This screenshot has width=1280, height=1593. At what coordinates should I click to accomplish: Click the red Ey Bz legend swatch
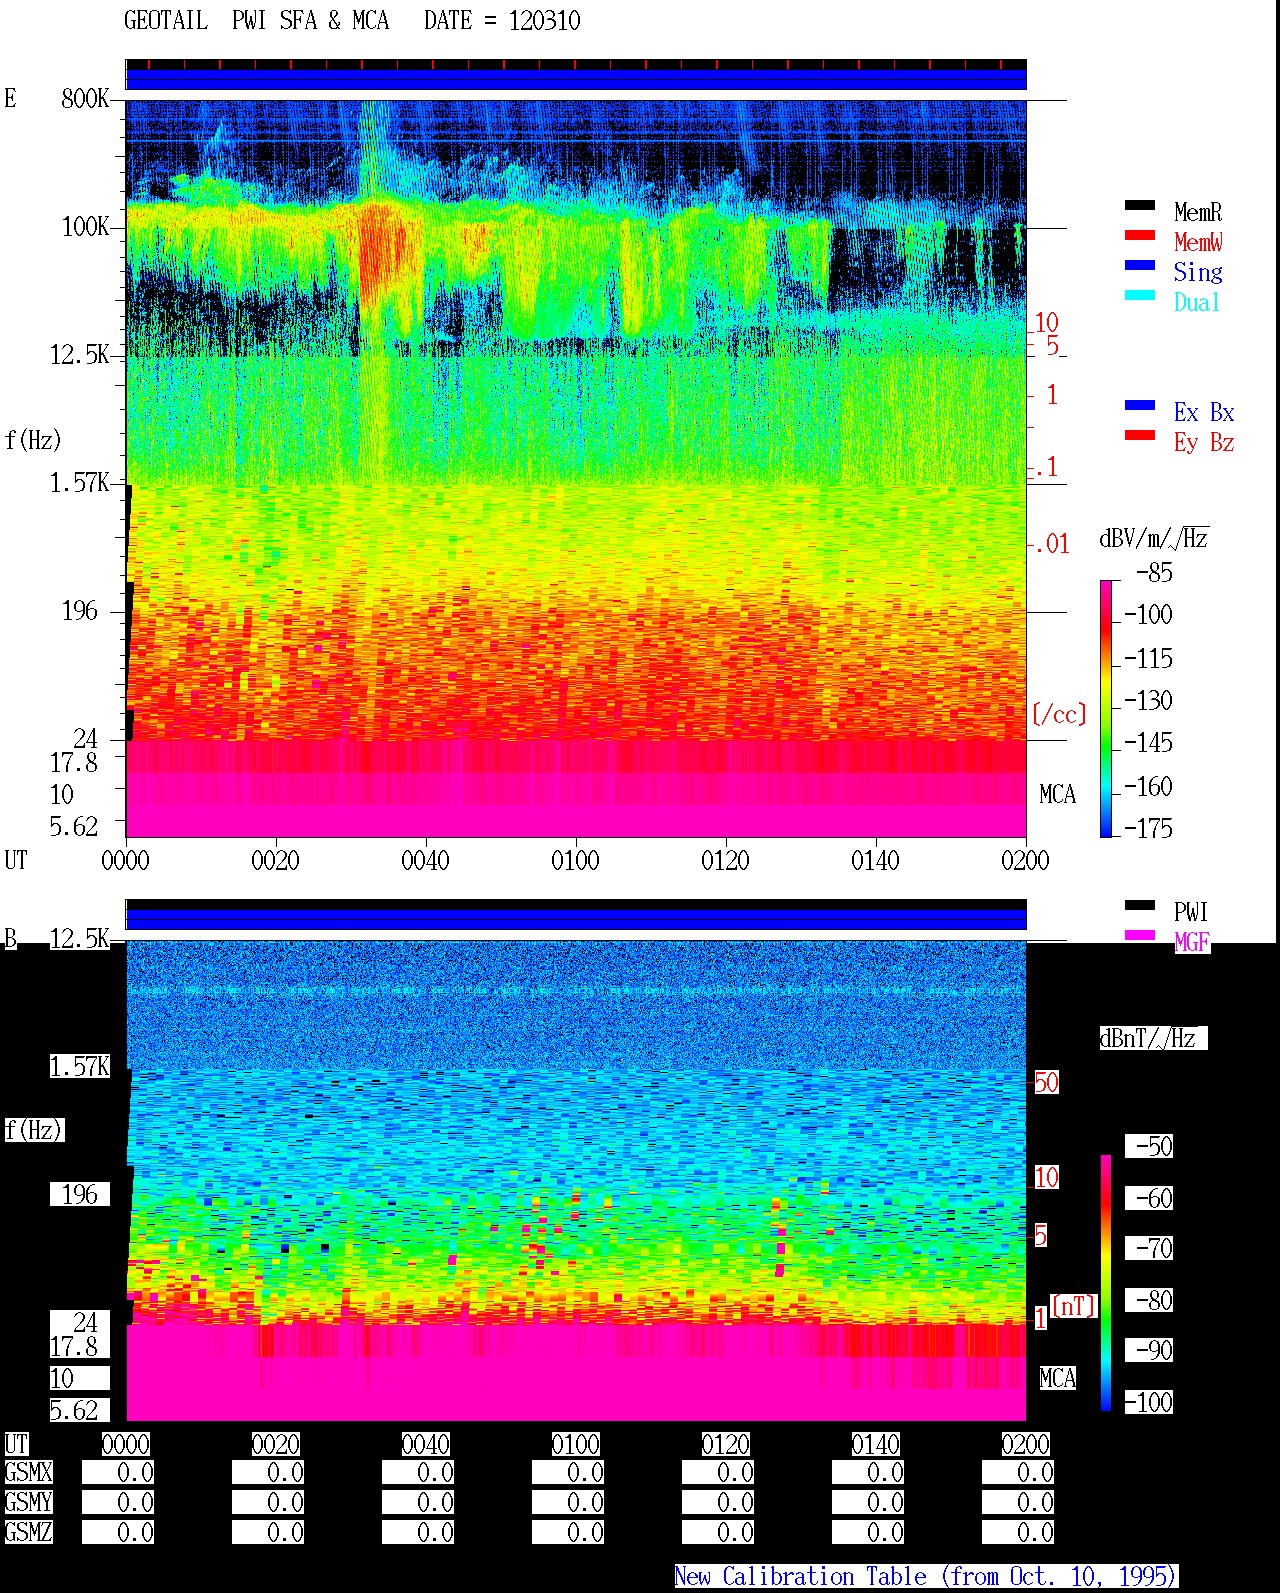pos(1140,436)
